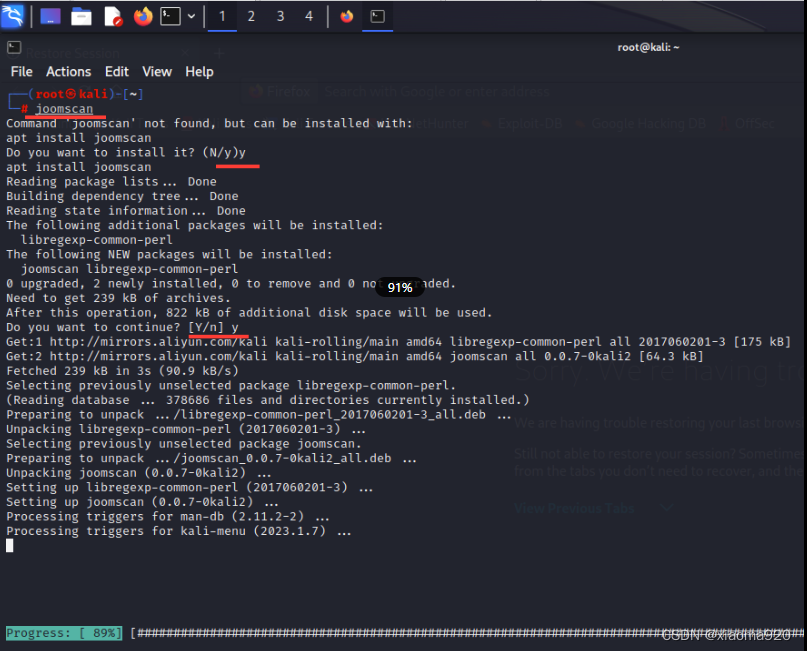The width and height of the screenshot is (807, 651).
Task: Focus the Firefox window in taskbar
Action: point(347,16)
